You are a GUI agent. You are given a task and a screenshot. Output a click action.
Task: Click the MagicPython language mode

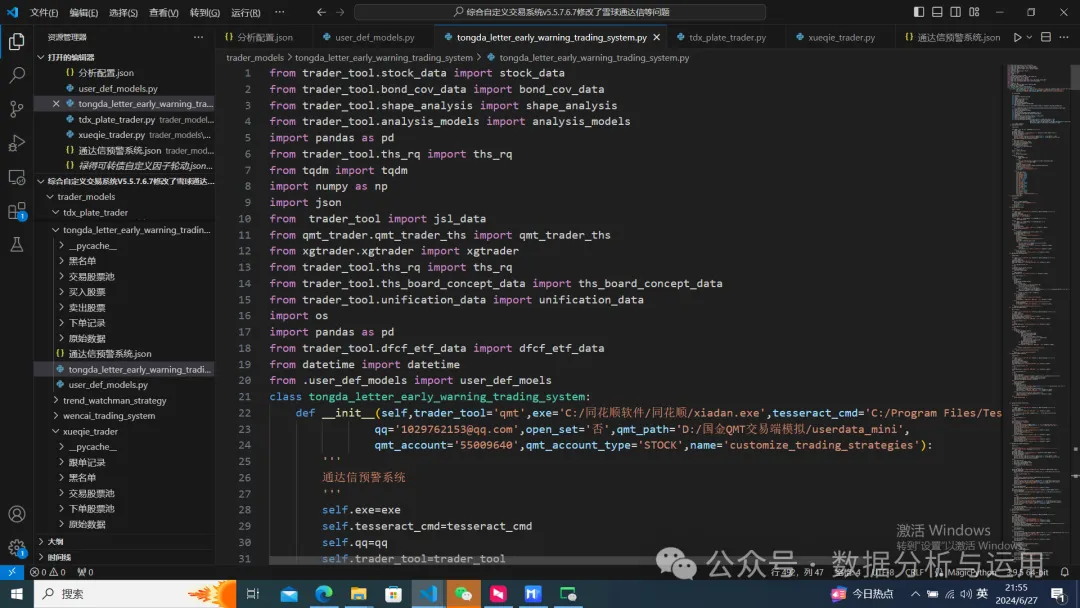click(x=971, y=572)
